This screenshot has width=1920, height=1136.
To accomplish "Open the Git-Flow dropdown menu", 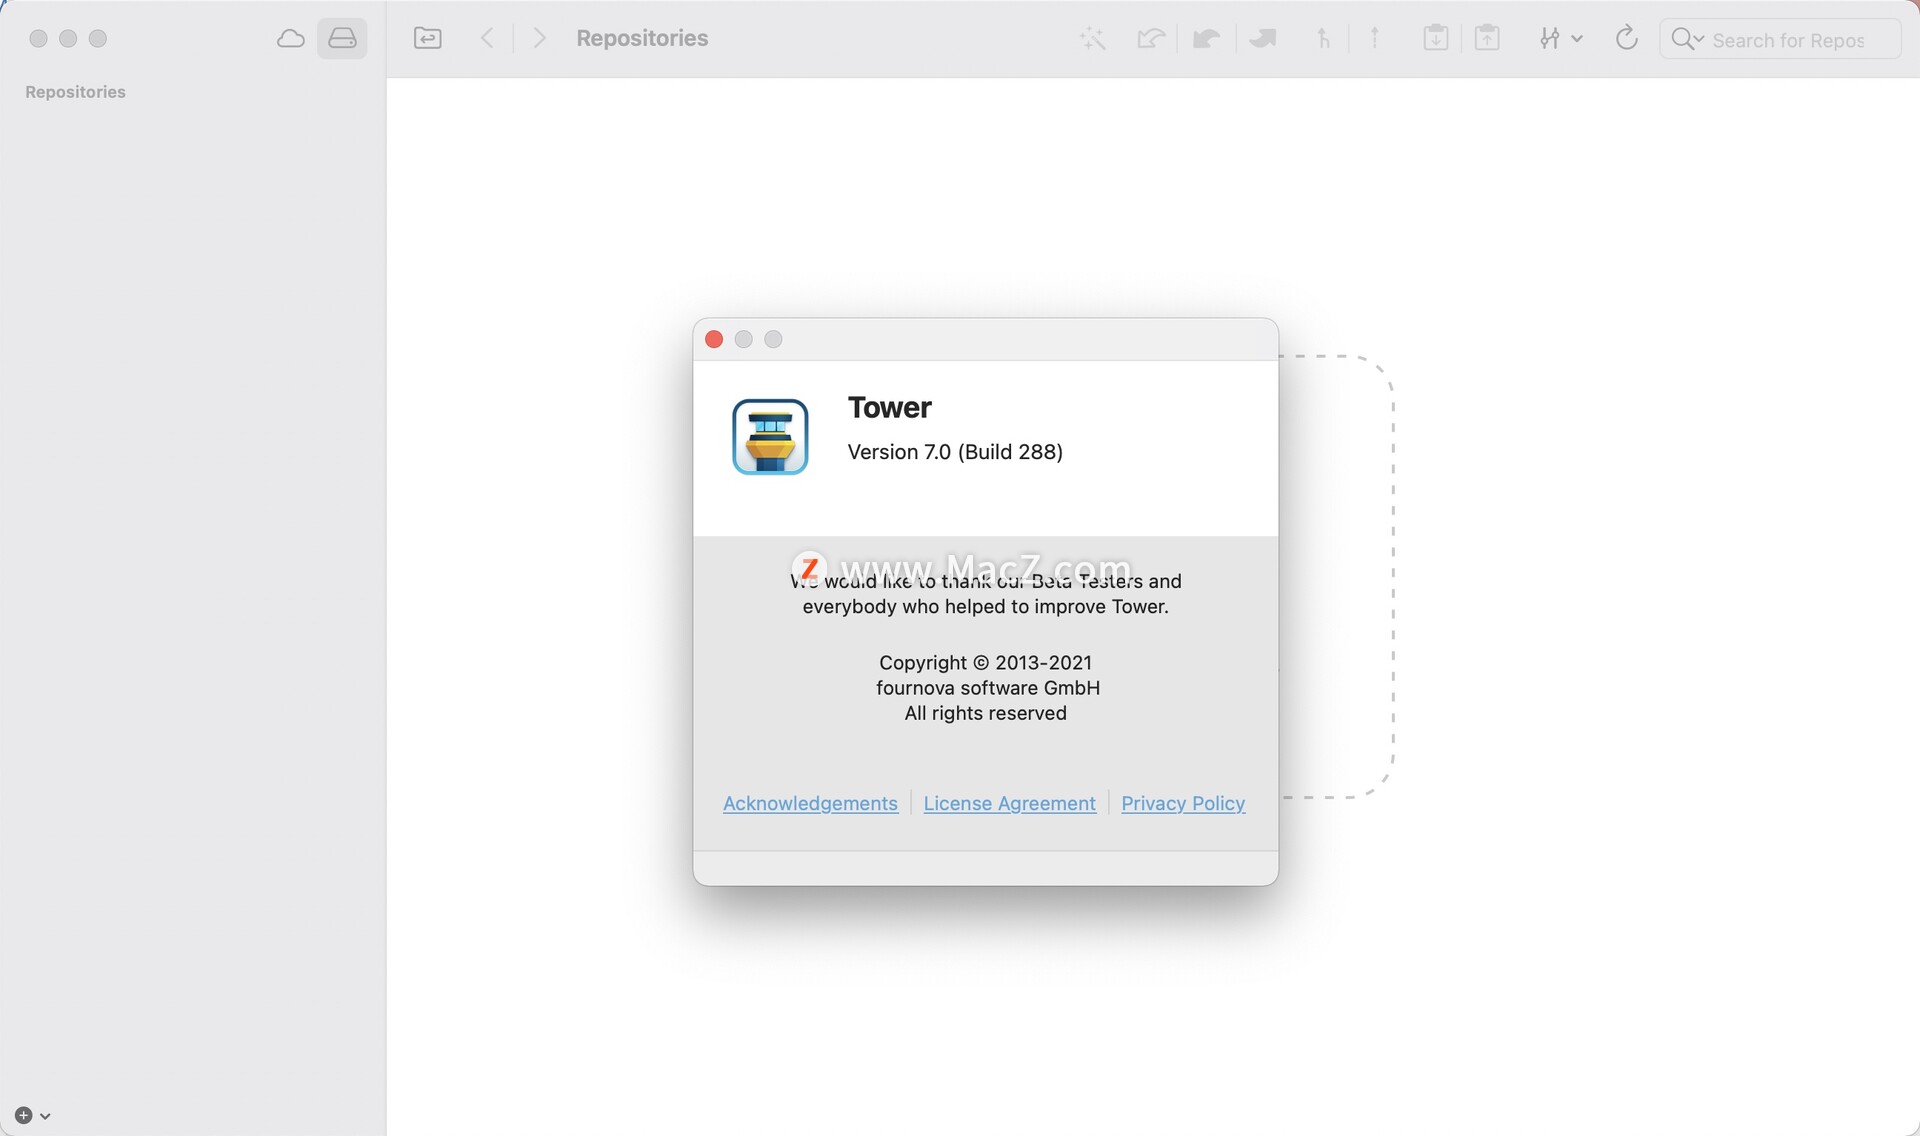I will click(1560, 39).
